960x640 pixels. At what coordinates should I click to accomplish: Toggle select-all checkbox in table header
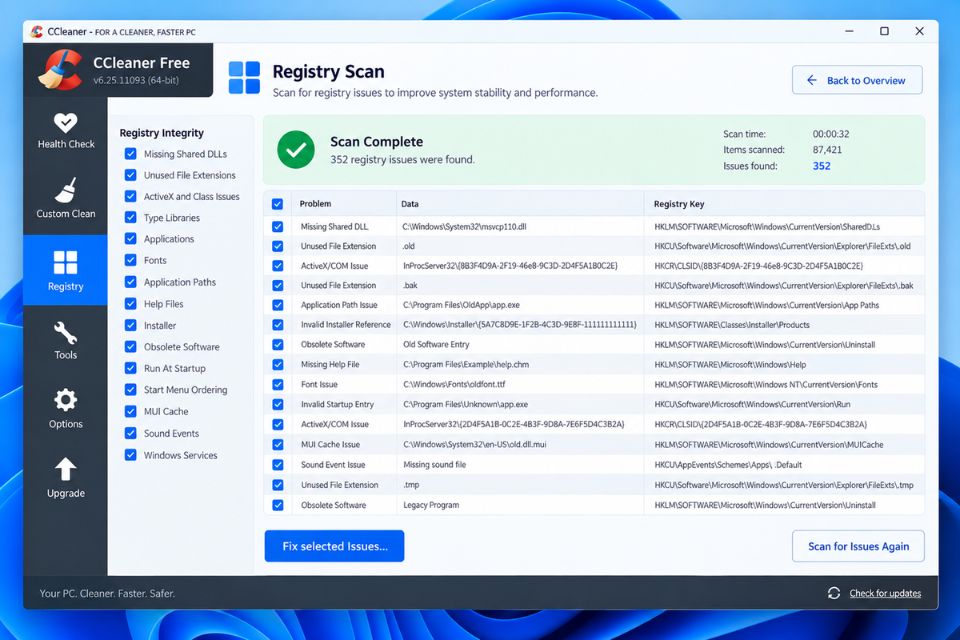(x=277, y=204)
